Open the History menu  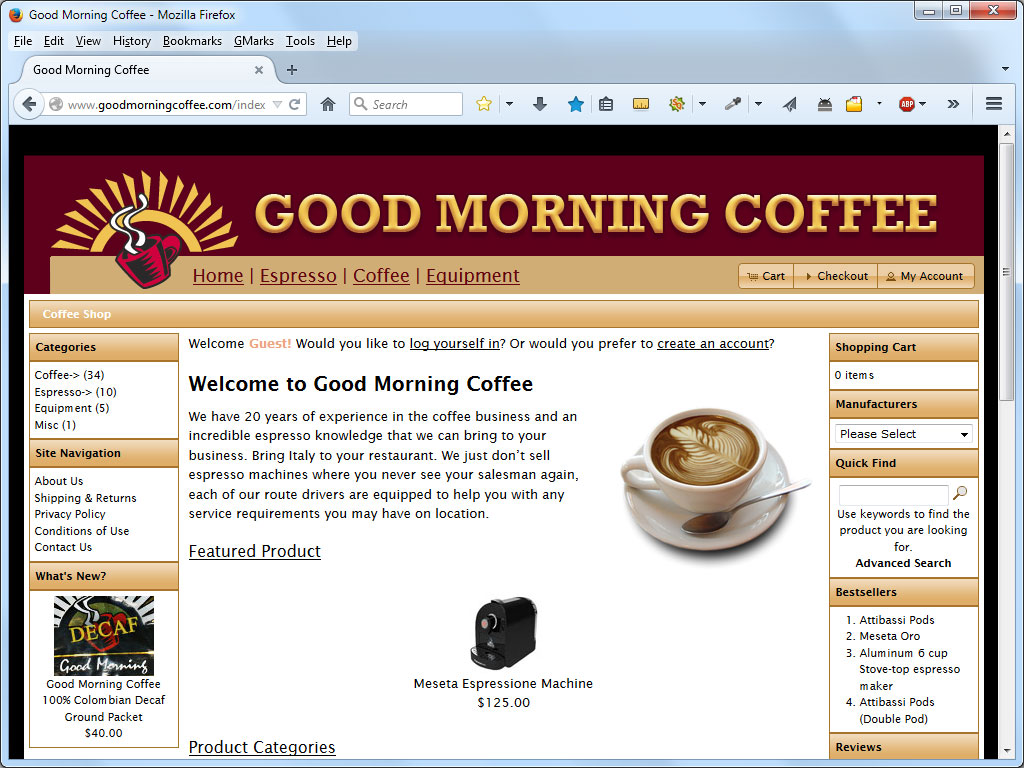(132, 41)
